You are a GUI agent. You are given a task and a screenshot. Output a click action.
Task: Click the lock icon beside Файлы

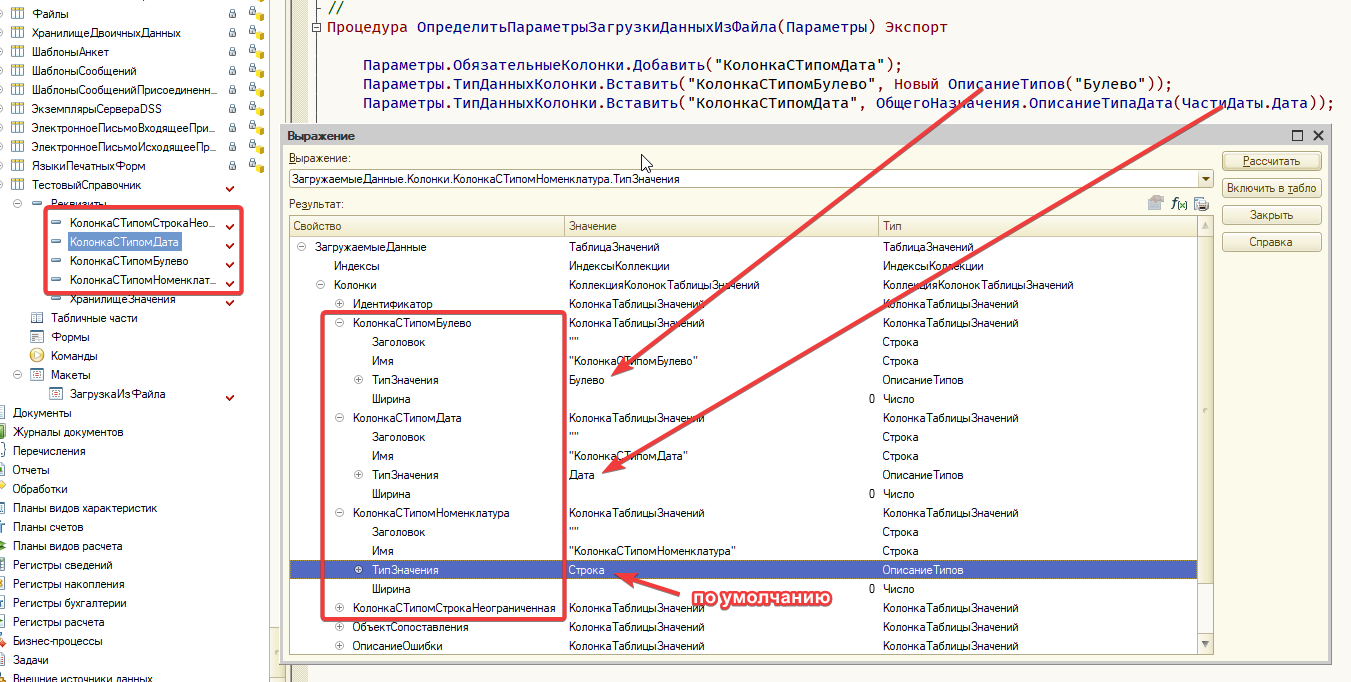click(233, 14)
